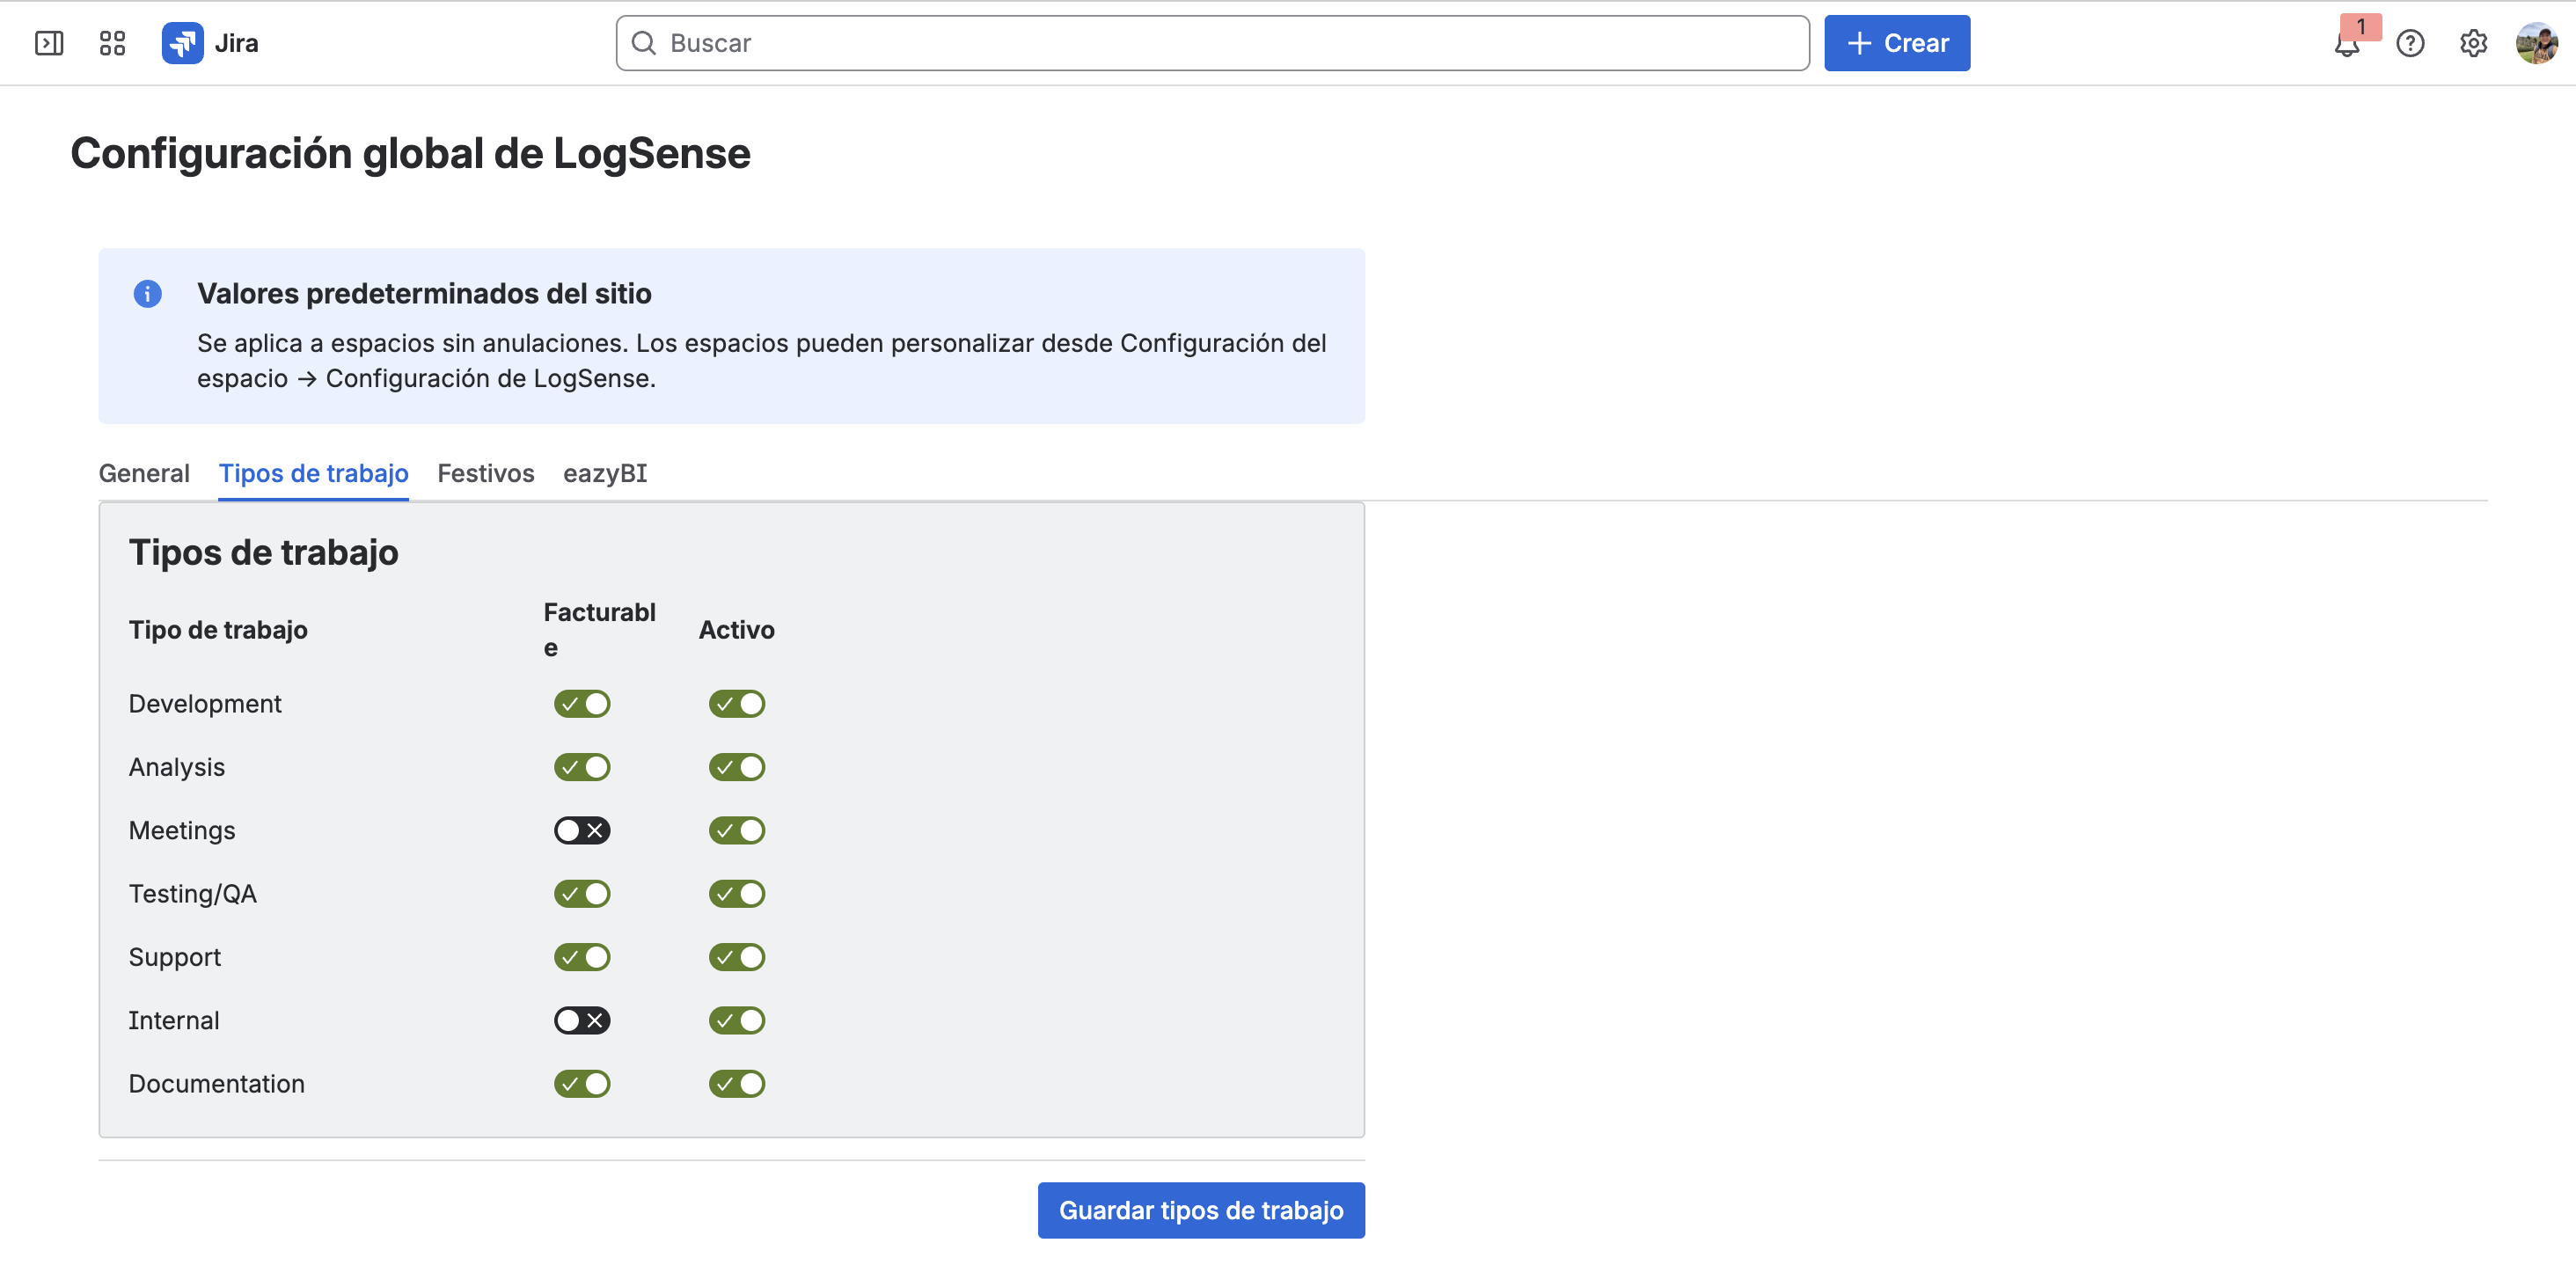Viewport: 2576px width, 1265px height.
Task: Click the Activo column header
Action: tap(737, 630)
